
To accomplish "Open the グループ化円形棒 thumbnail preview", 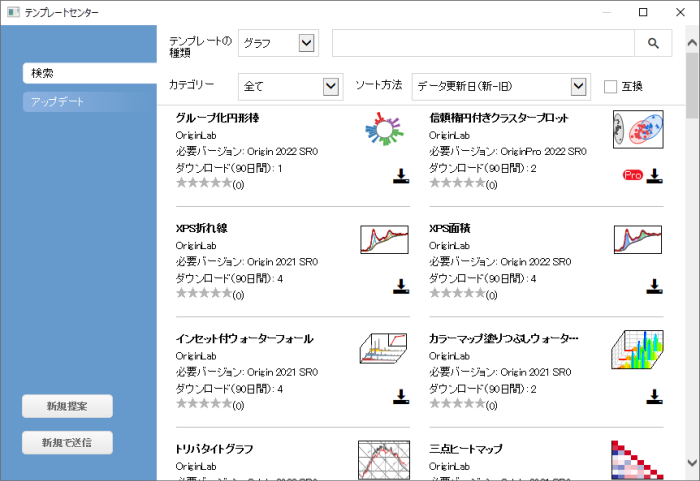I will coord(384,129).
